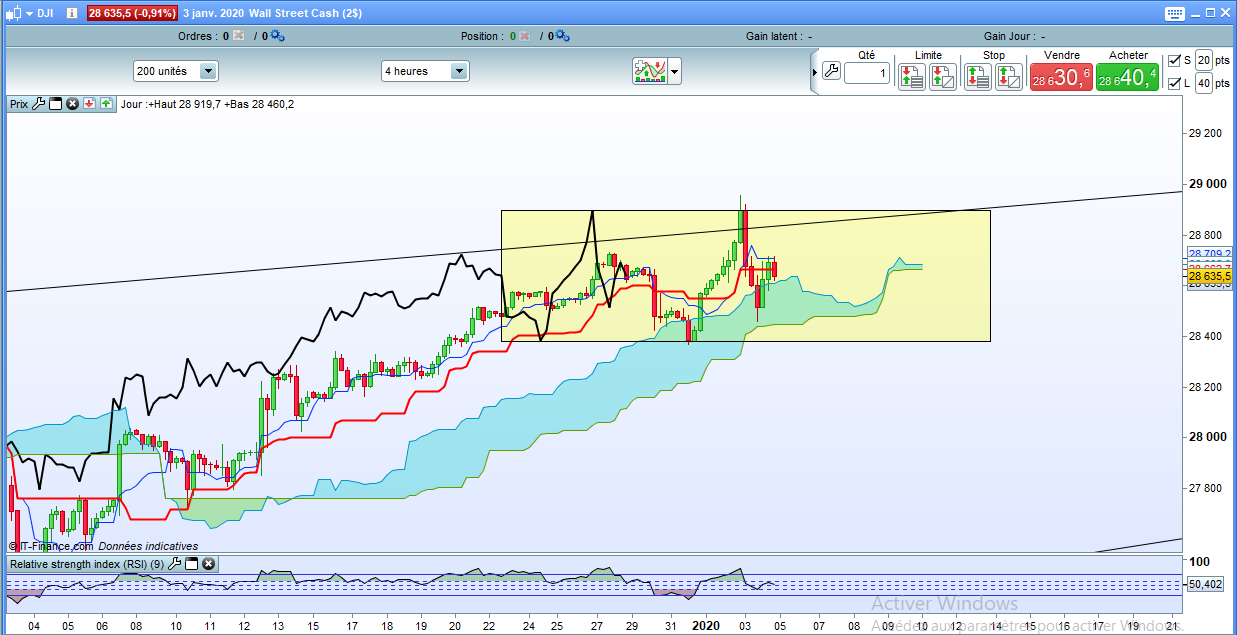1237x635 pixels.
Task: Open the 4 heures timeframe dropdown
Action: tap(459, 71)
